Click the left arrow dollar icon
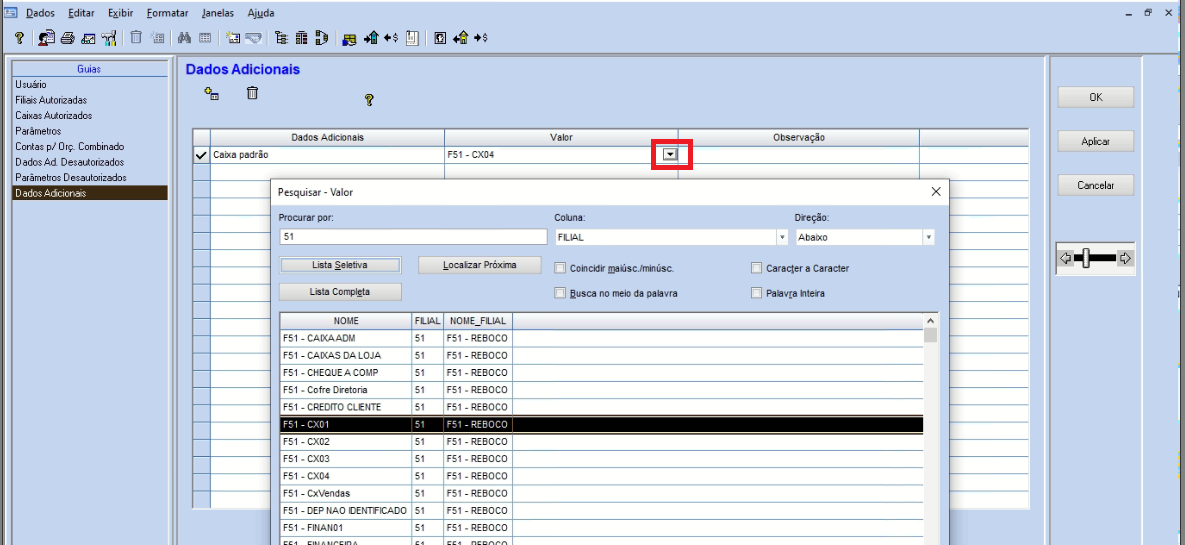1185x545 pixels. click(391, 38)
